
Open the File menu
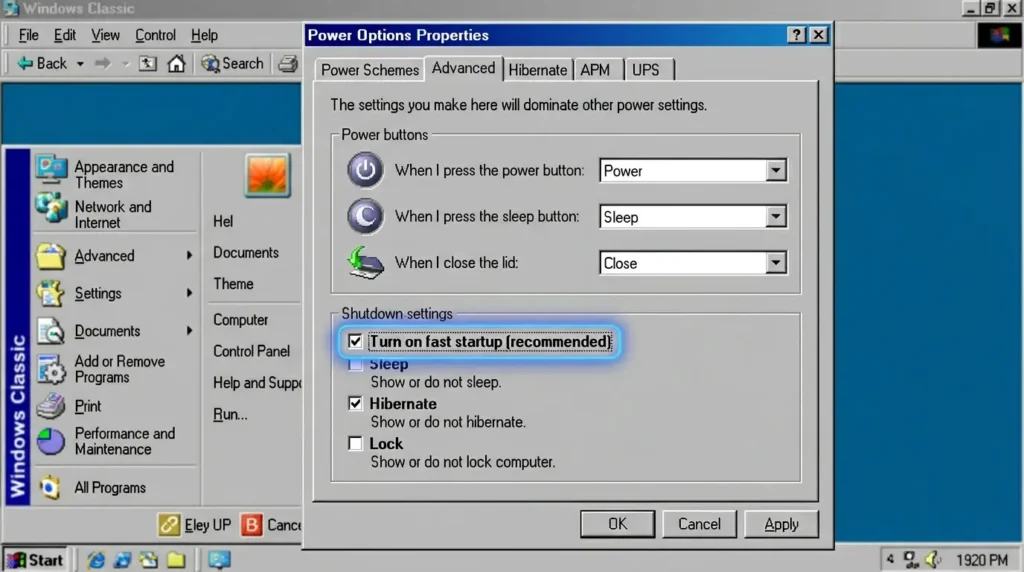point(28,35)
